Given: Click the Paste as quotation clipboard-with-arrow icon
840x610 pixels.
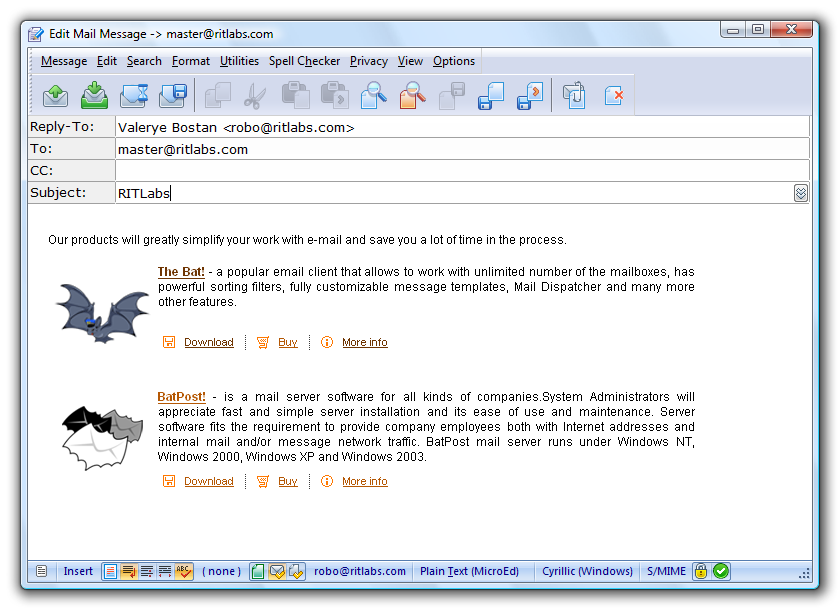Looking at the screenshot, I should (335, 95).
